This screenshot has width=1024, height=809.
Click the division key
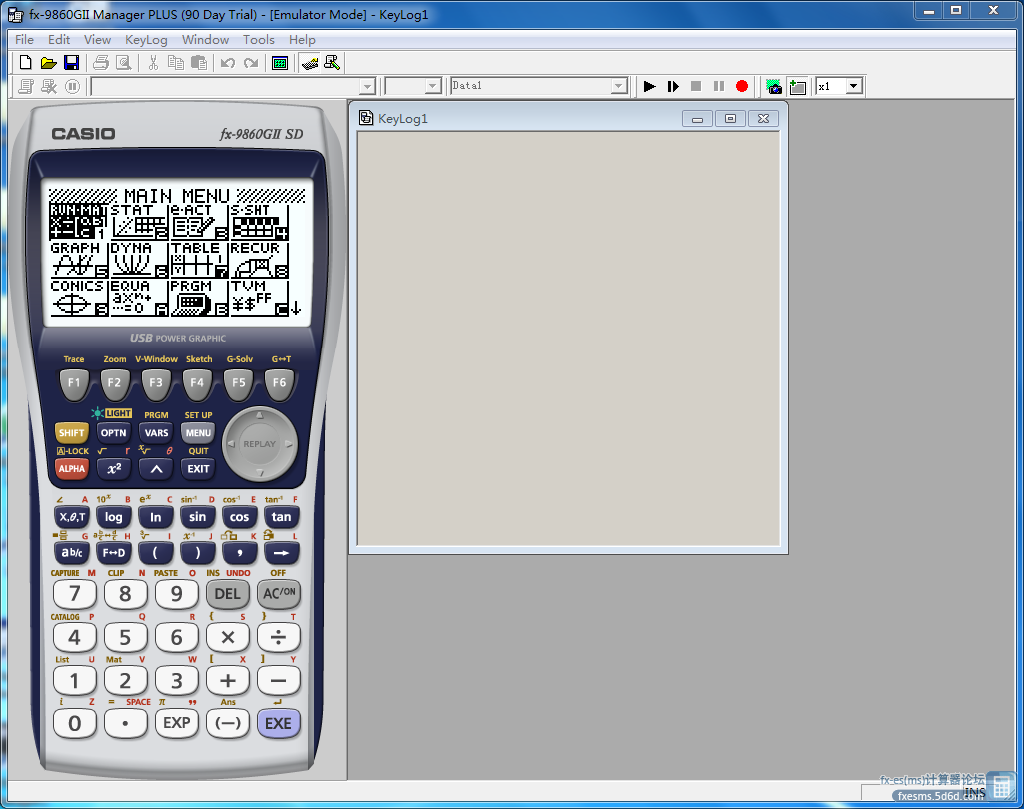click(279, 637)
